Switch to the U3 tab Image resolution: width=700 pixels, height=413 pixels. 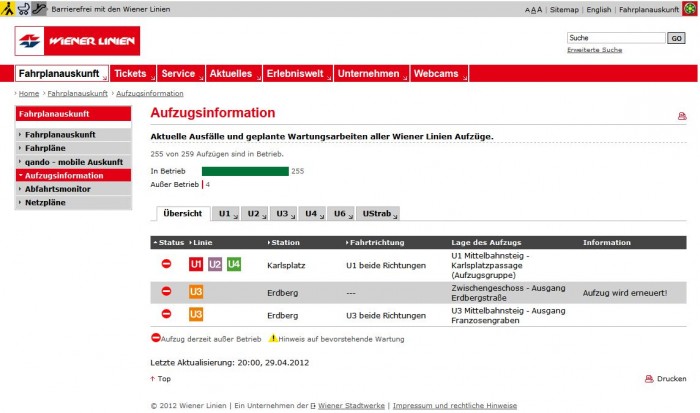coord(283,214)
